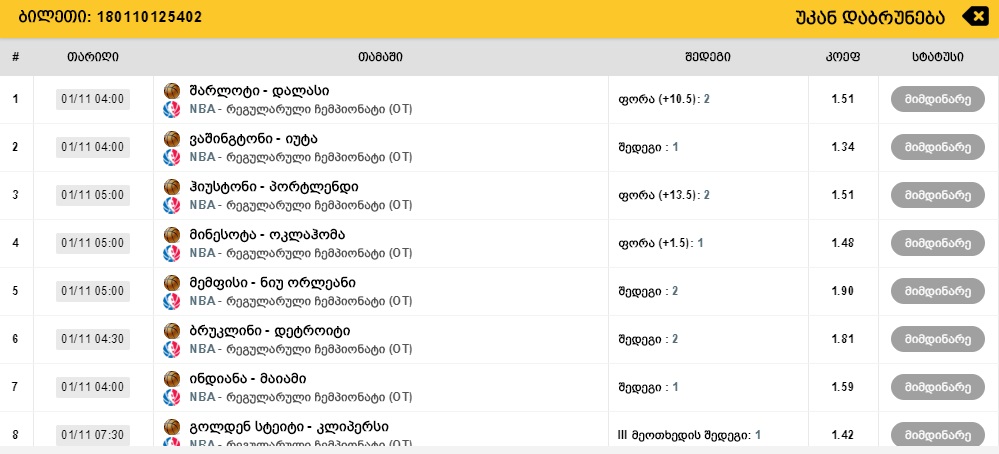This screenshot has width=999, height=454.
Task: Click basketball icon beside გოლდენ სტეიტი - კლიპერსი
Action: click(x=171, y=426)
